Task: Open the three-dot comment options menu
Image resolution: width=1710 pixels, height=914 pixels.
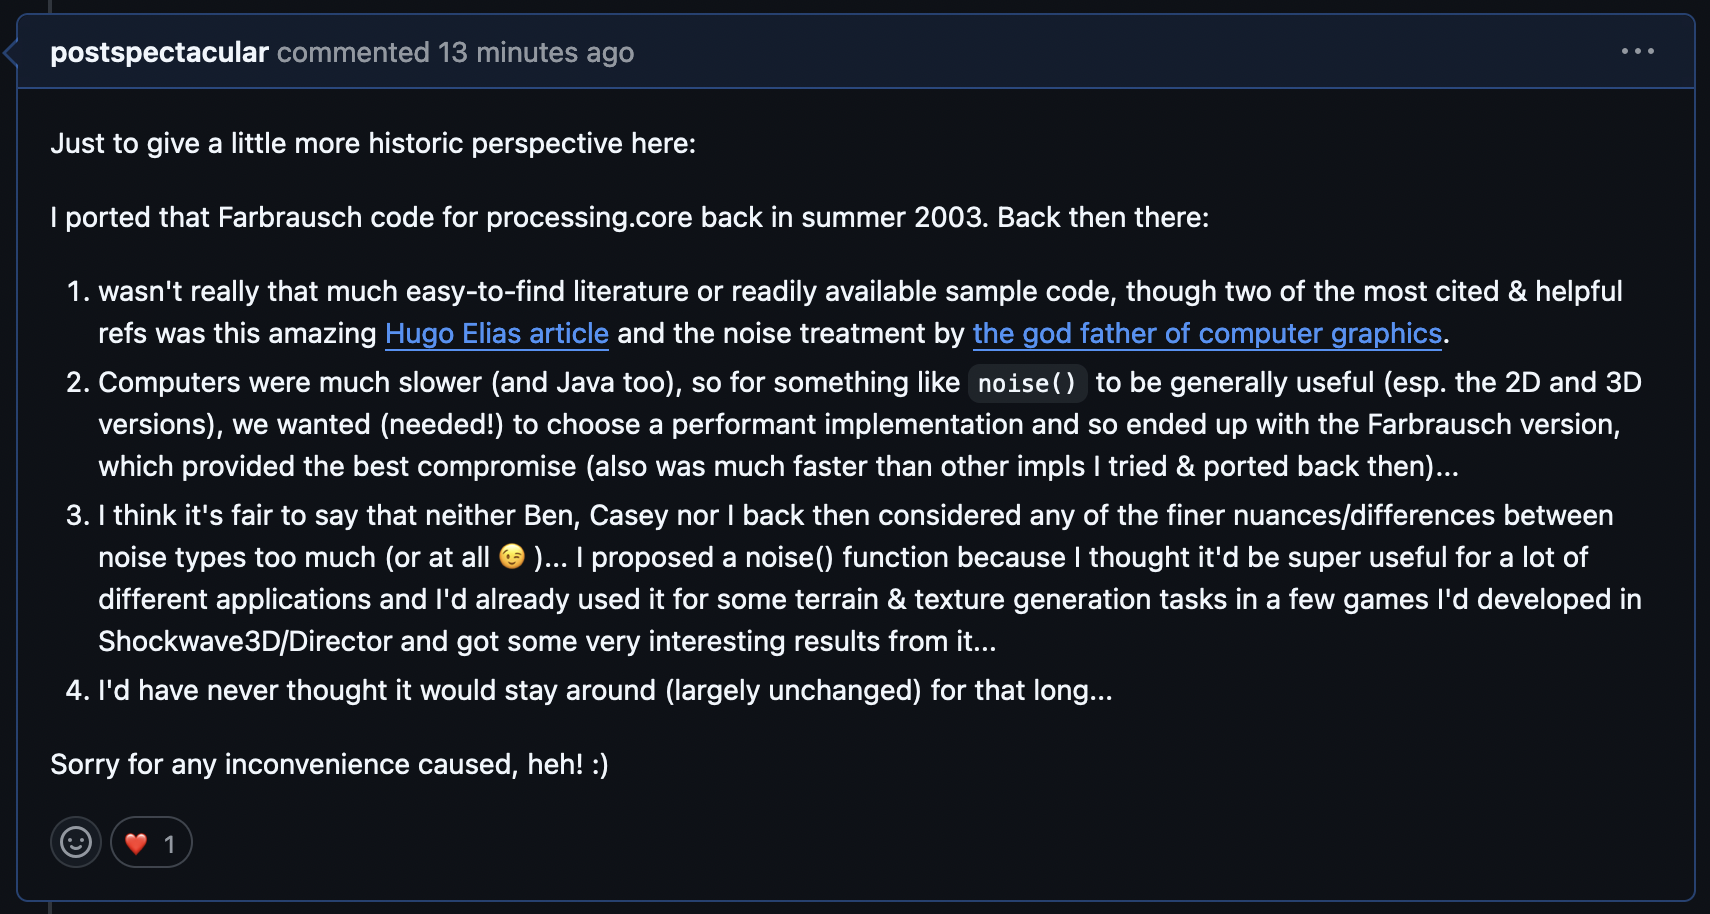Action: [1637, 51]
